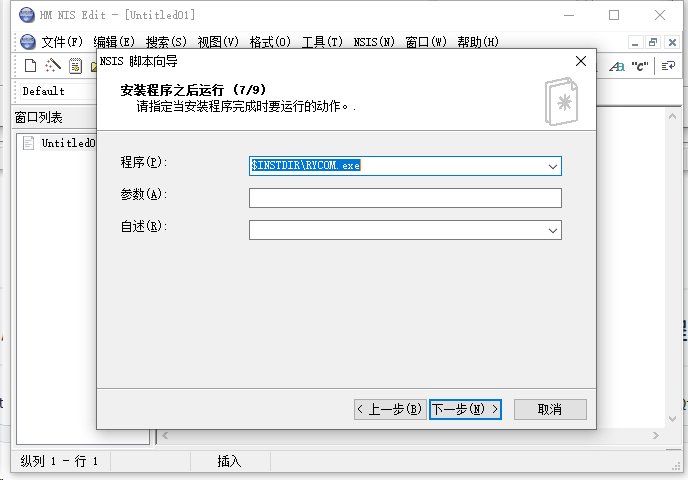Click the font/replace 'Aa' toolbar icon

(616, 66)
